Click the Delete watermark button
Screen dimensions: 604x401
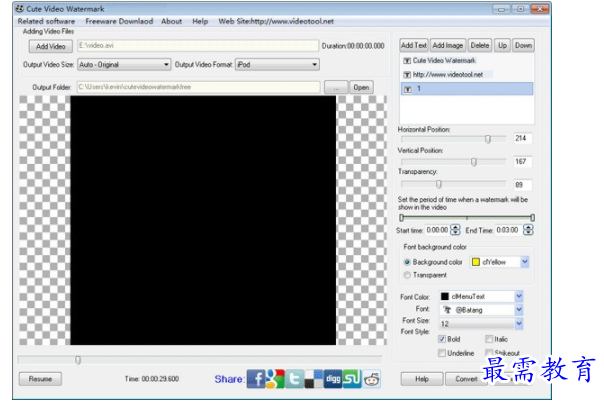(480, 45)
